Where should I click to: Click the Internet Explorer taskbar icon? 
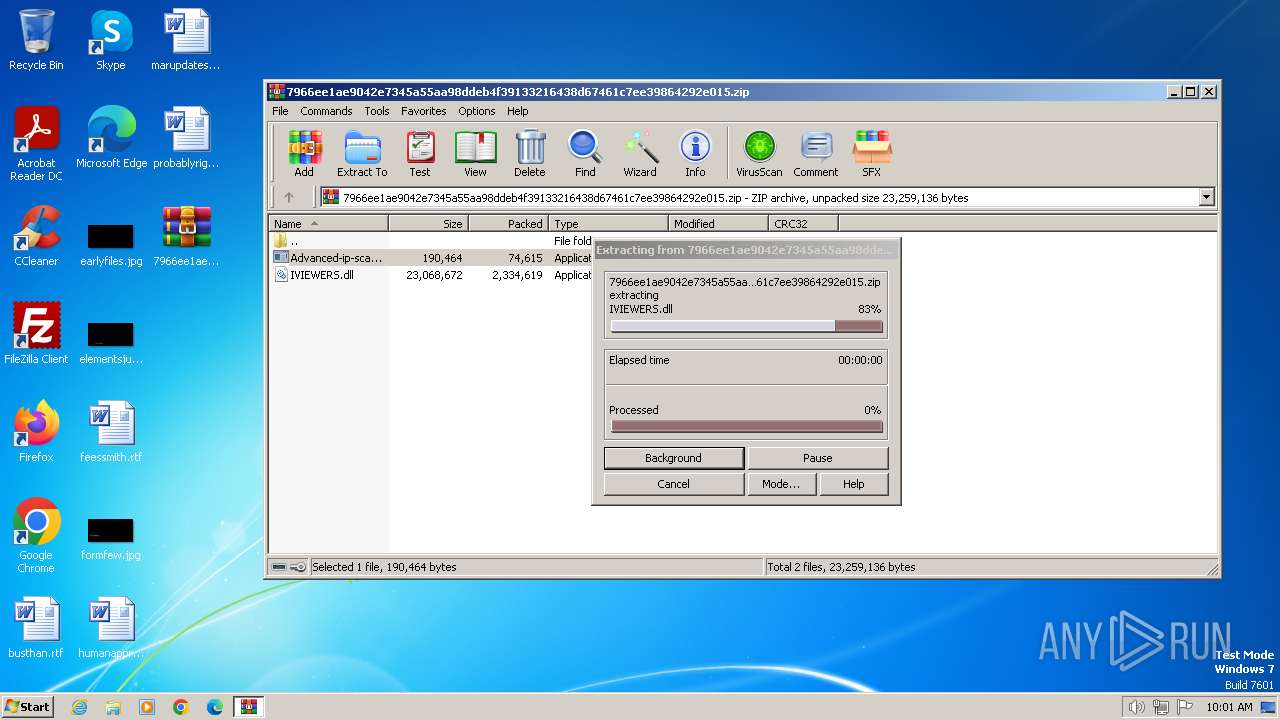click(x=79, y=707)
